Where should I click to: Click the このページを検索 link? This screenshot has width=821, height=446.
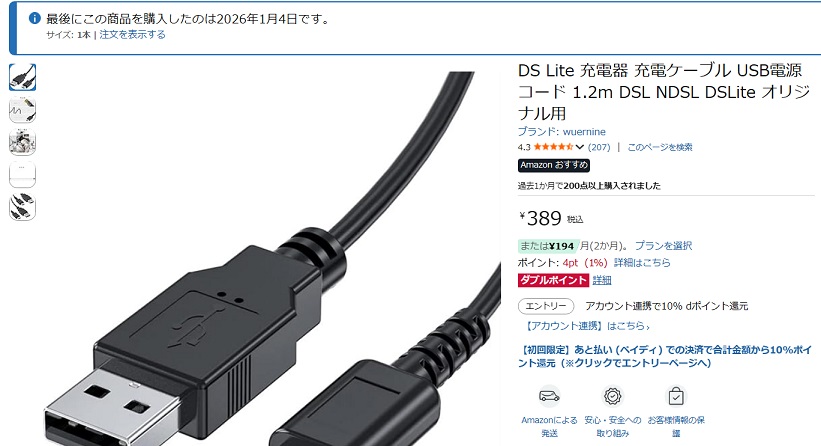[660, 148]
